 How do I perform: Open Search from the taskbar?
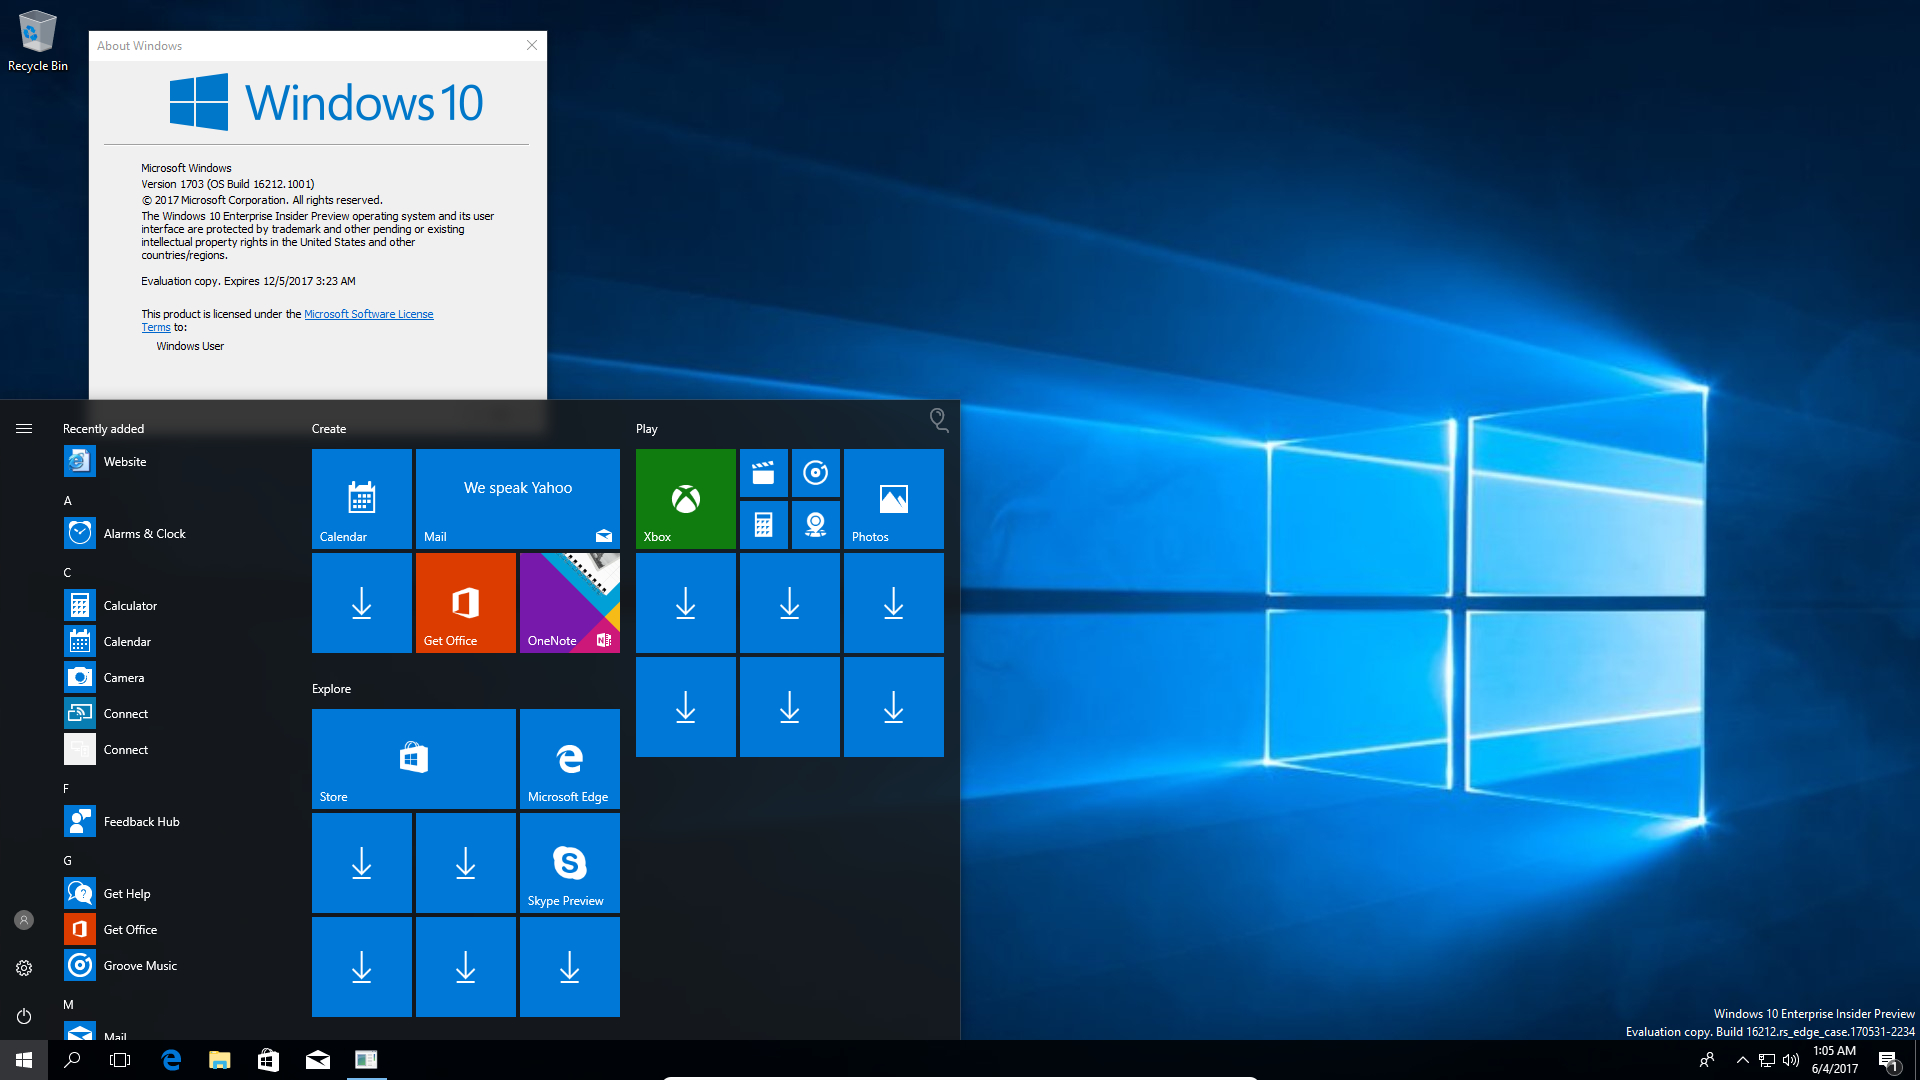[x=72, y=1060]
